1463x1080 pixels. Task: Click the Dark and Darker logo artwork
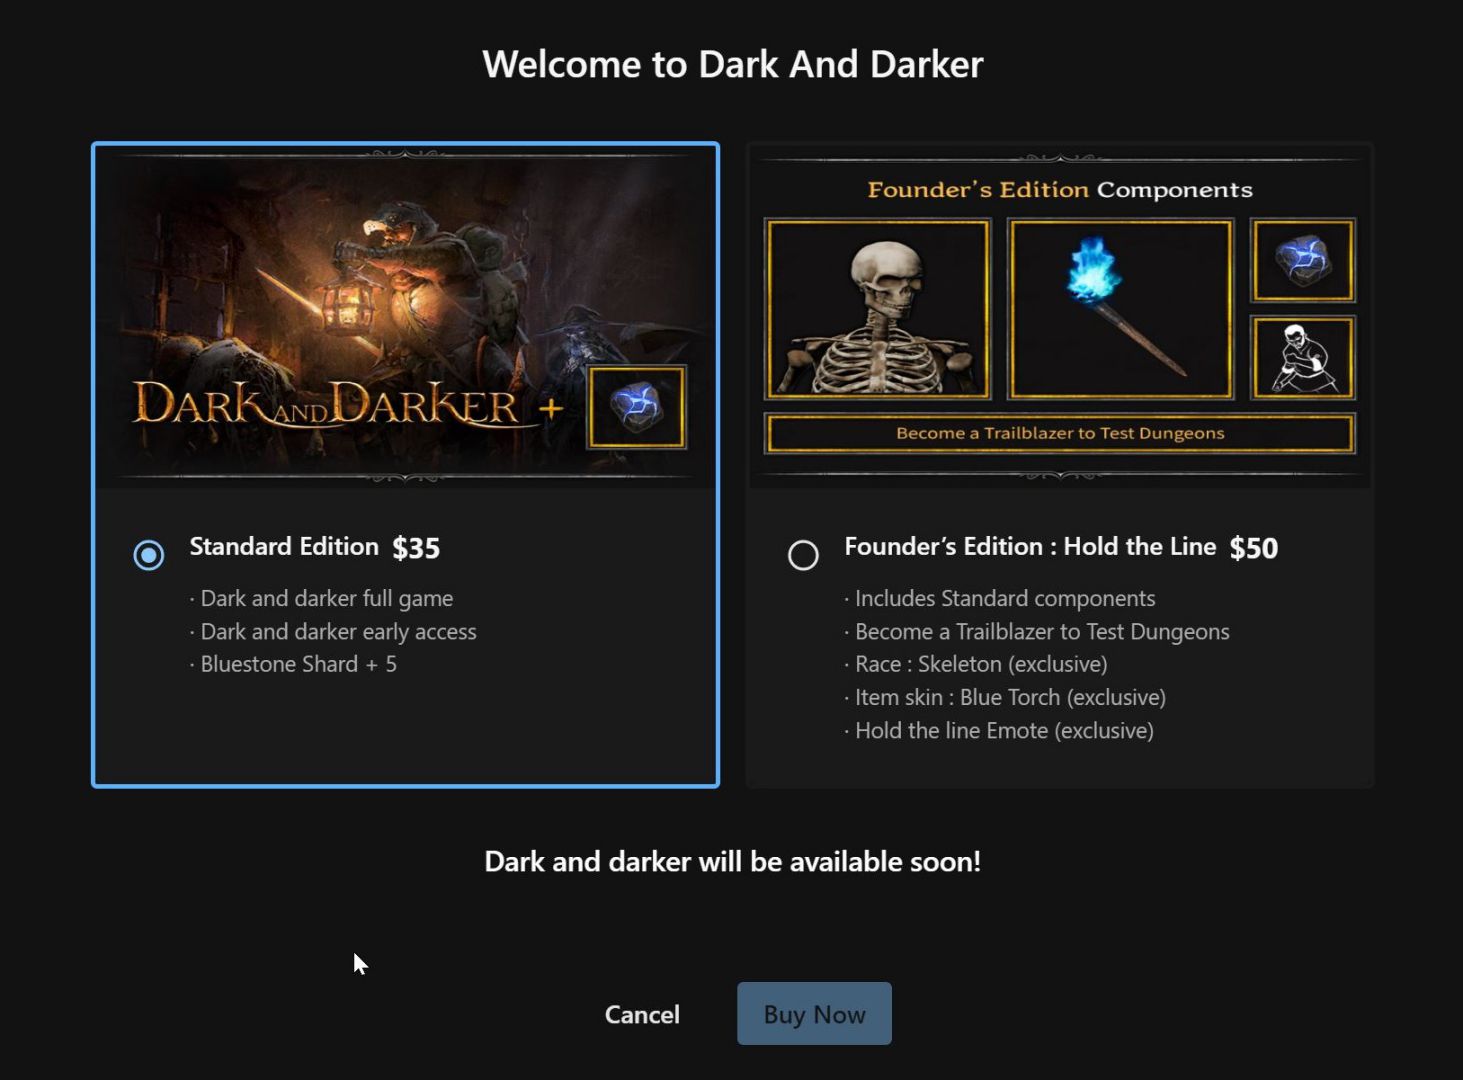point(328,404)
